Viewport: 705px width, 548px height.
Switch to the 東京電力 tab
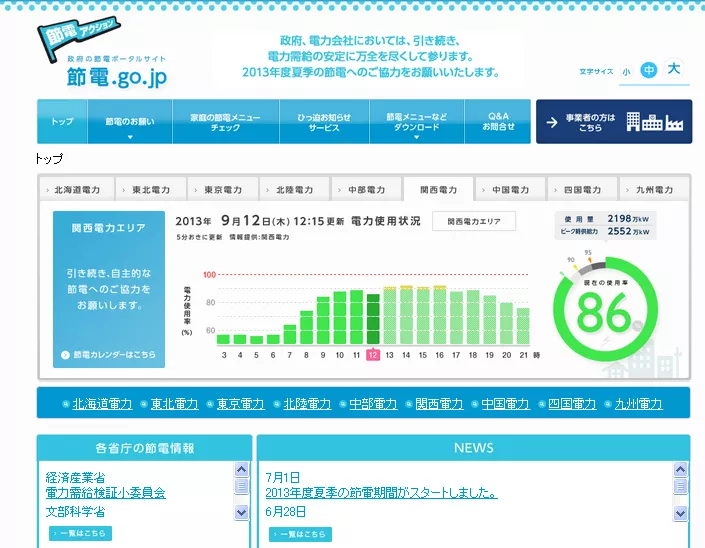pos(223,190)
